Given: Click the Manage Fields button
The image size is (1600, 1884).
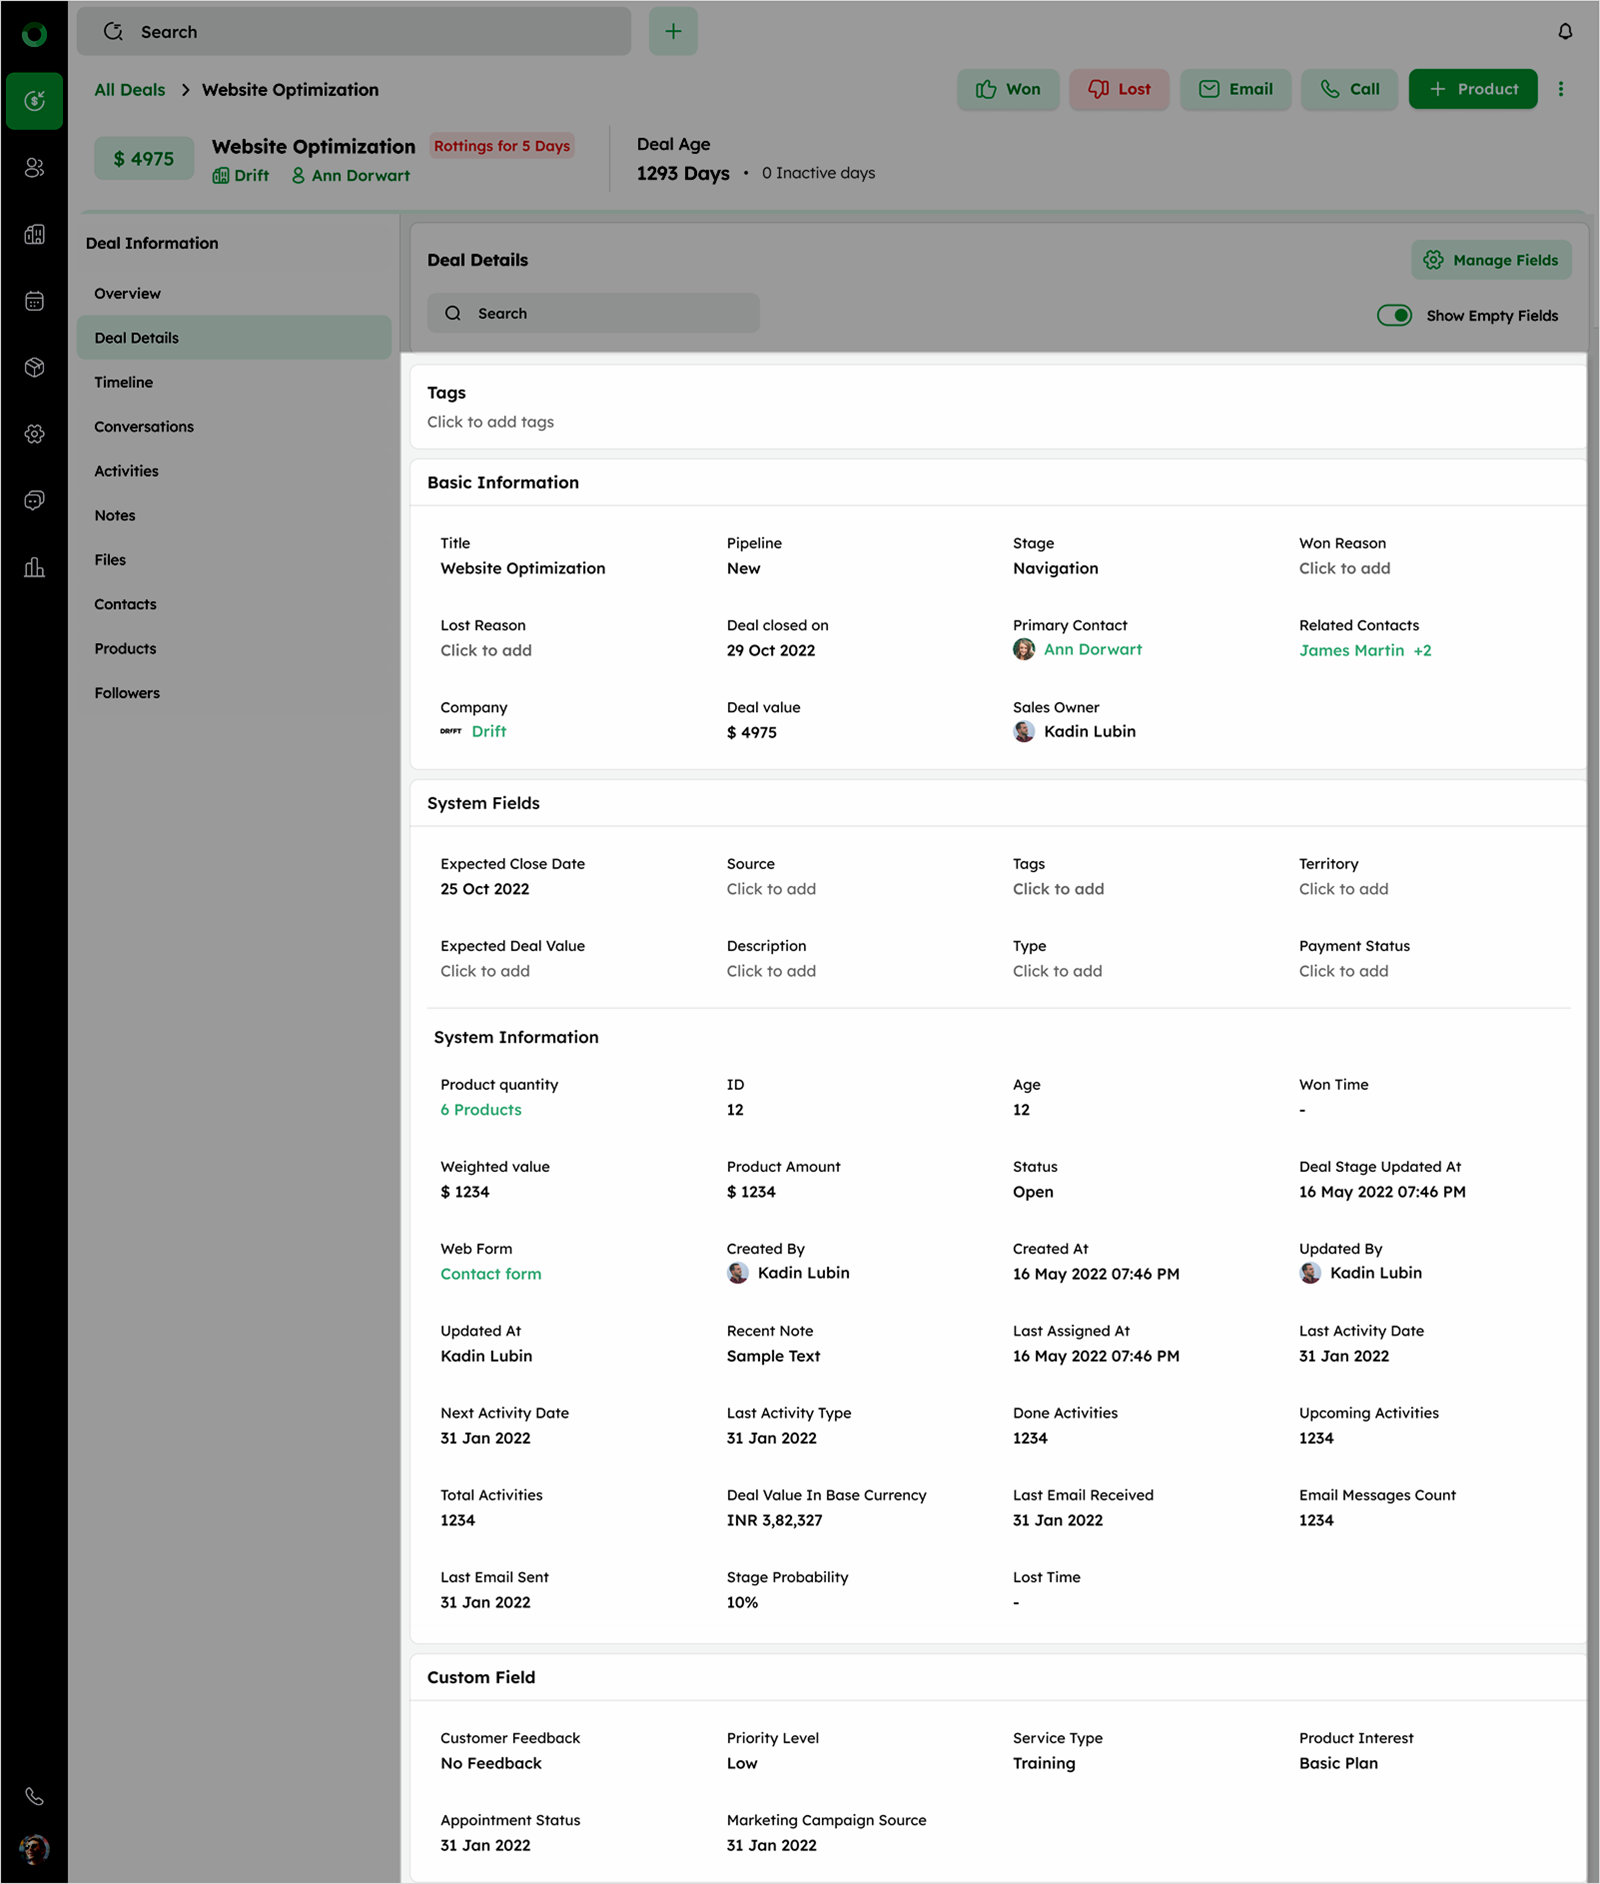Looking at the screenshot, I should [x=1491, y=260].
